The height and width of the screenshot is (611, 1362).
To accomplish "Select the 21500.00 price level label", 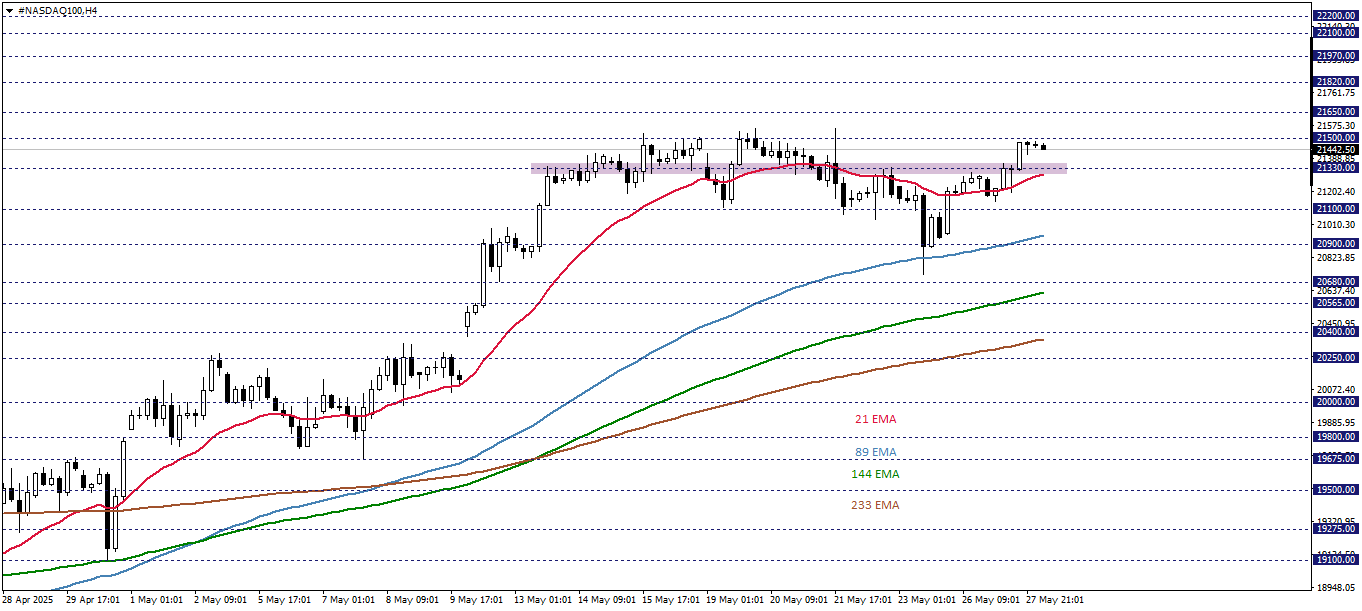I will [1336, 138].
